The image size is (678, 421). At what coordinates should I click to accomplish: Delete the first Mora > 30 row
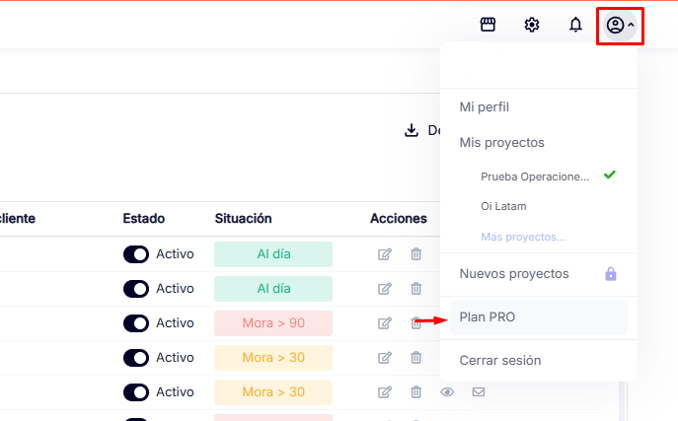point(416,357)
